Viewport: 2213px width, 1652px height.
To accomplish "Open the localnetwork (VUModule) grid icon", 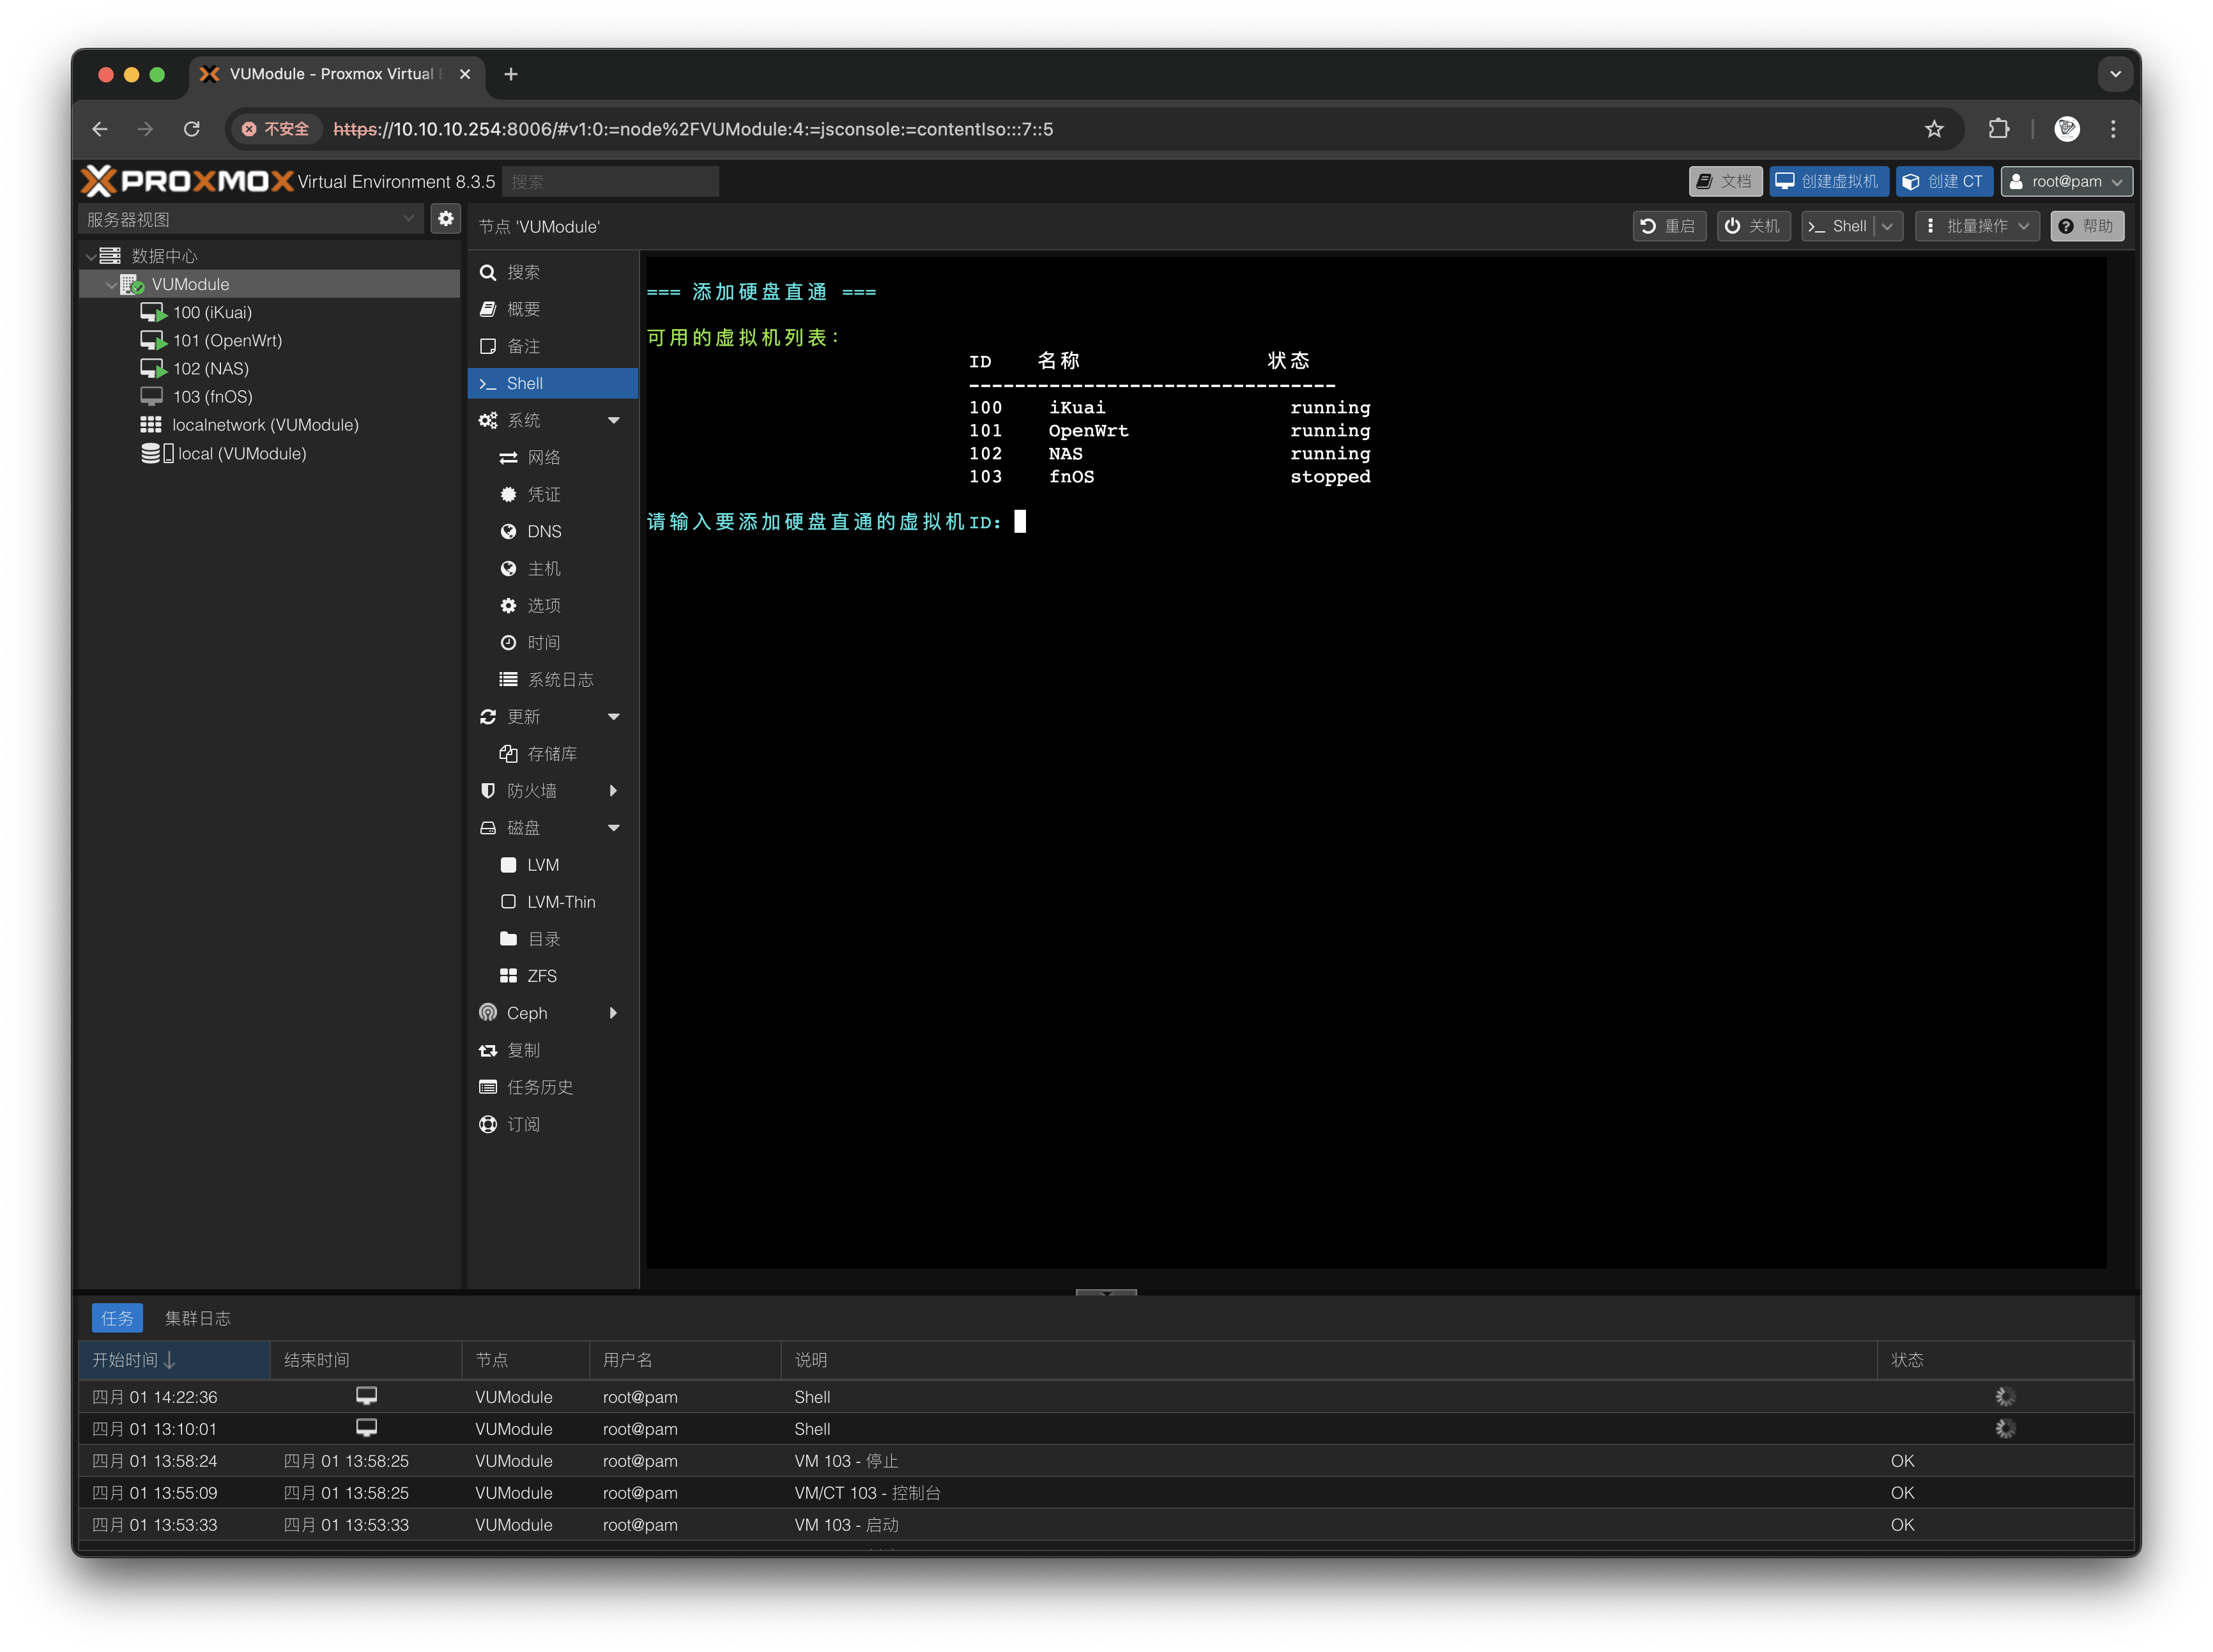I will tap(151, 425).
